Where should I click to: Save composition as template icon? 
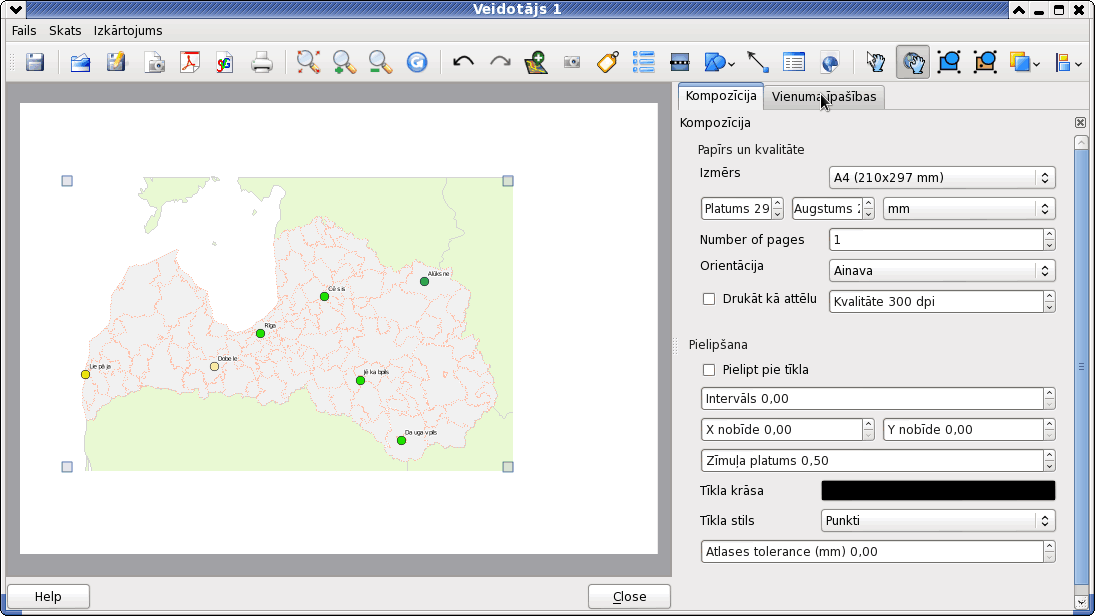click(116, 63)
